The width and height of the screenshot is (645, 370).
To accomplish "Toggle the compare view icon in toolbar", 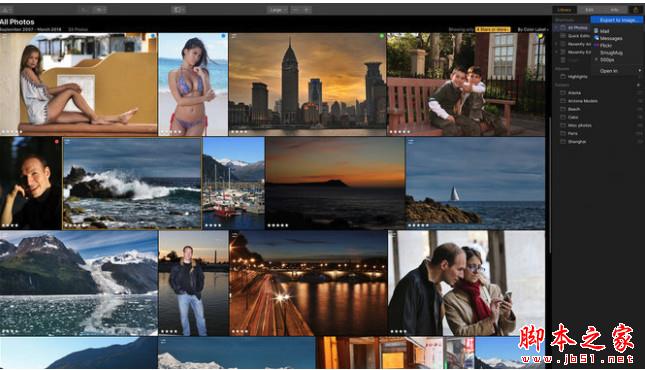I will 178,10.
